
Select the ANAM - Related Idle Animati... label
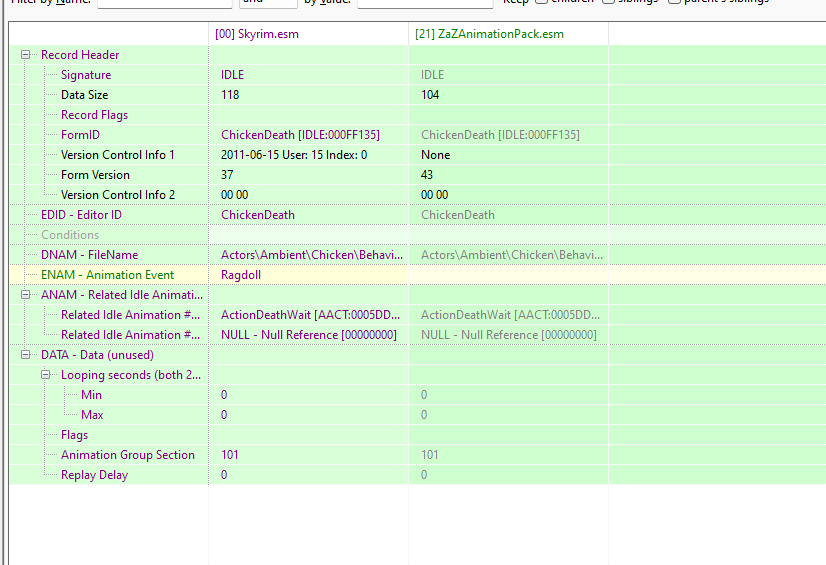122,295
